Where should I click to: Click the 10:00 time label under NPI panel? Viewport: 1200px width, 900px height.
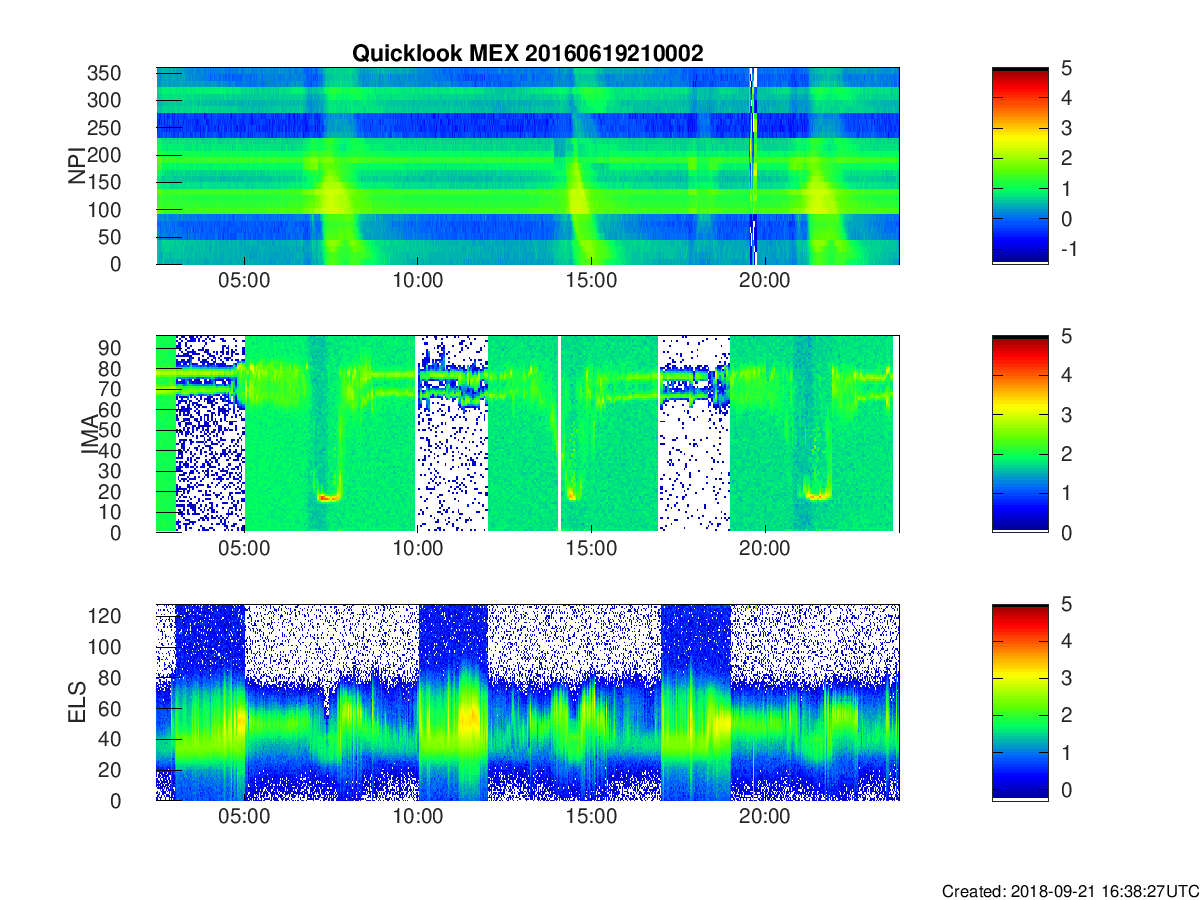coord(417,281)
